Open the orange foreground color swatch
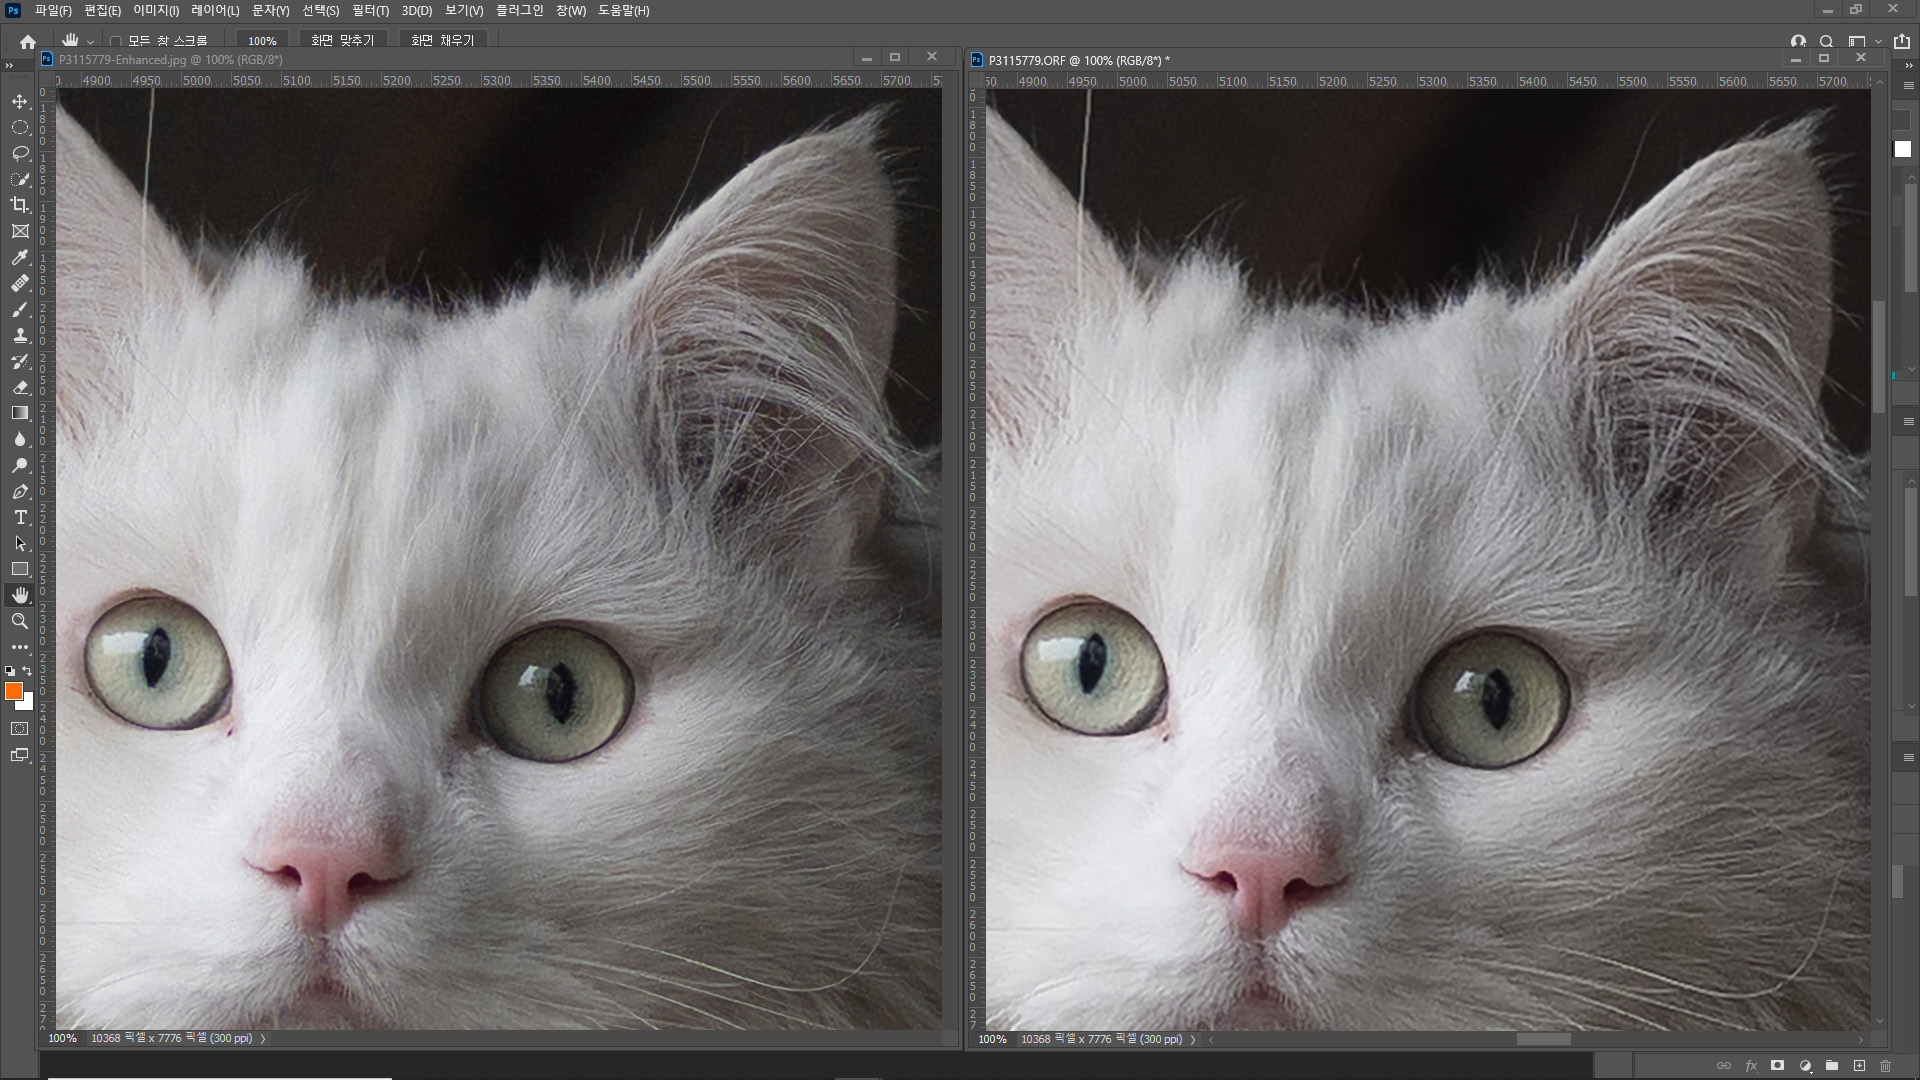1920x1080 pixels. 13,691
